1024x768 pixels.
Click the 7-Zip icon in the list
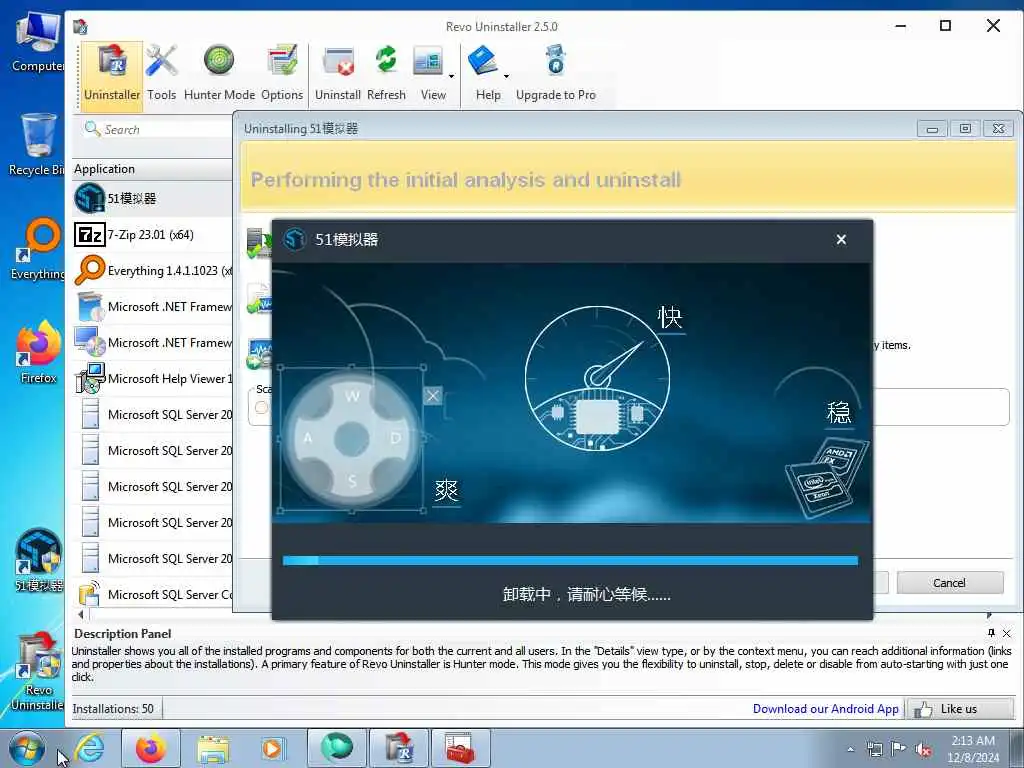click(89, 234)
